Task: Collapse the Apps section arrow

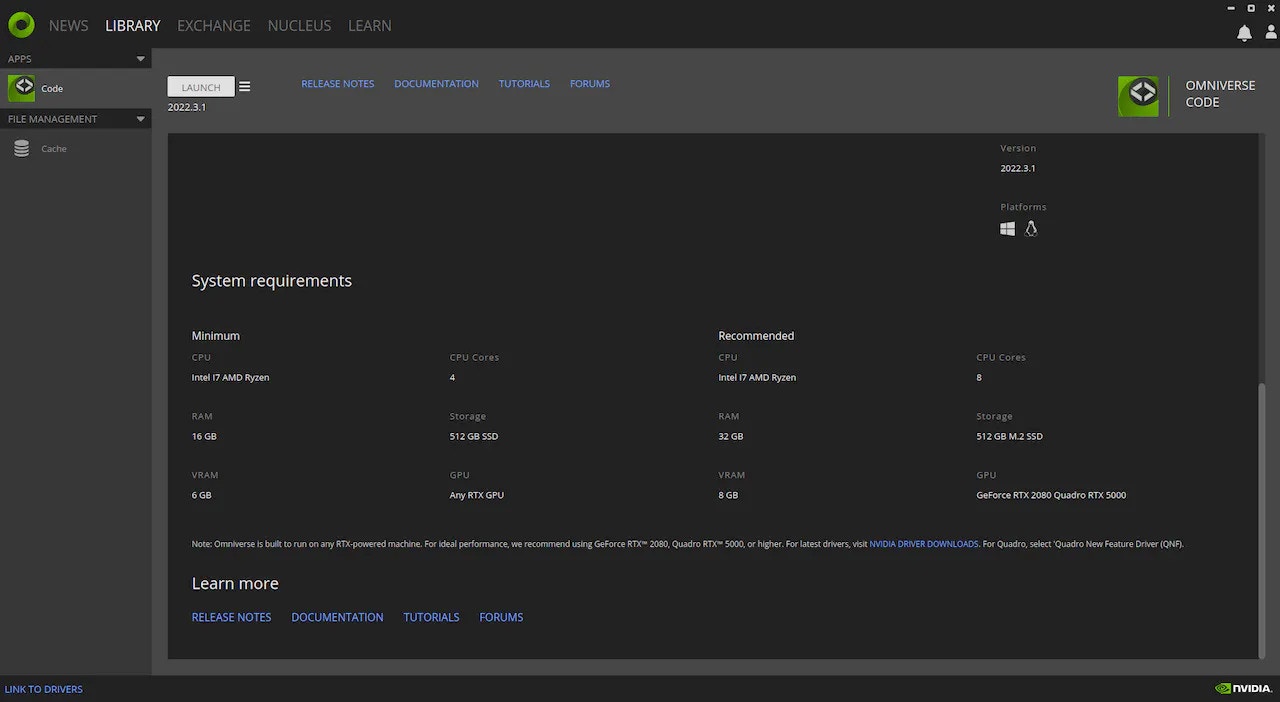Action: [x=141, y=59]
